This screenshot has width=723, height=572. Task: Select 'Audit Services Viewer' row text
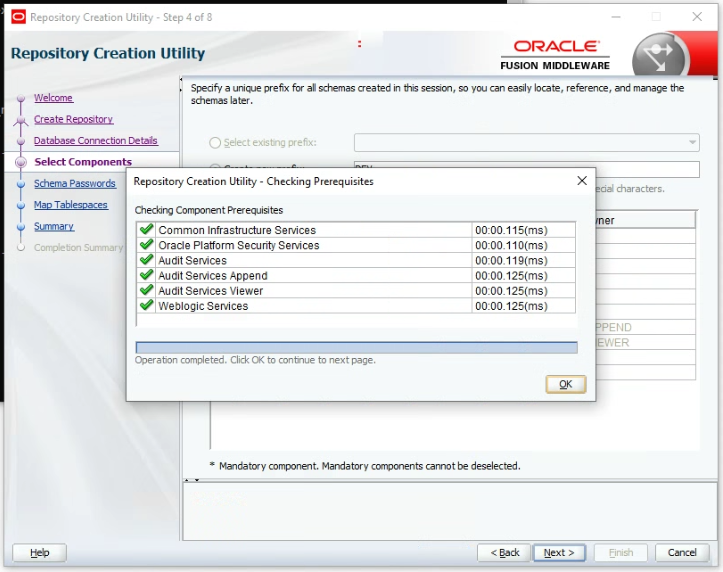coord(210,291)
